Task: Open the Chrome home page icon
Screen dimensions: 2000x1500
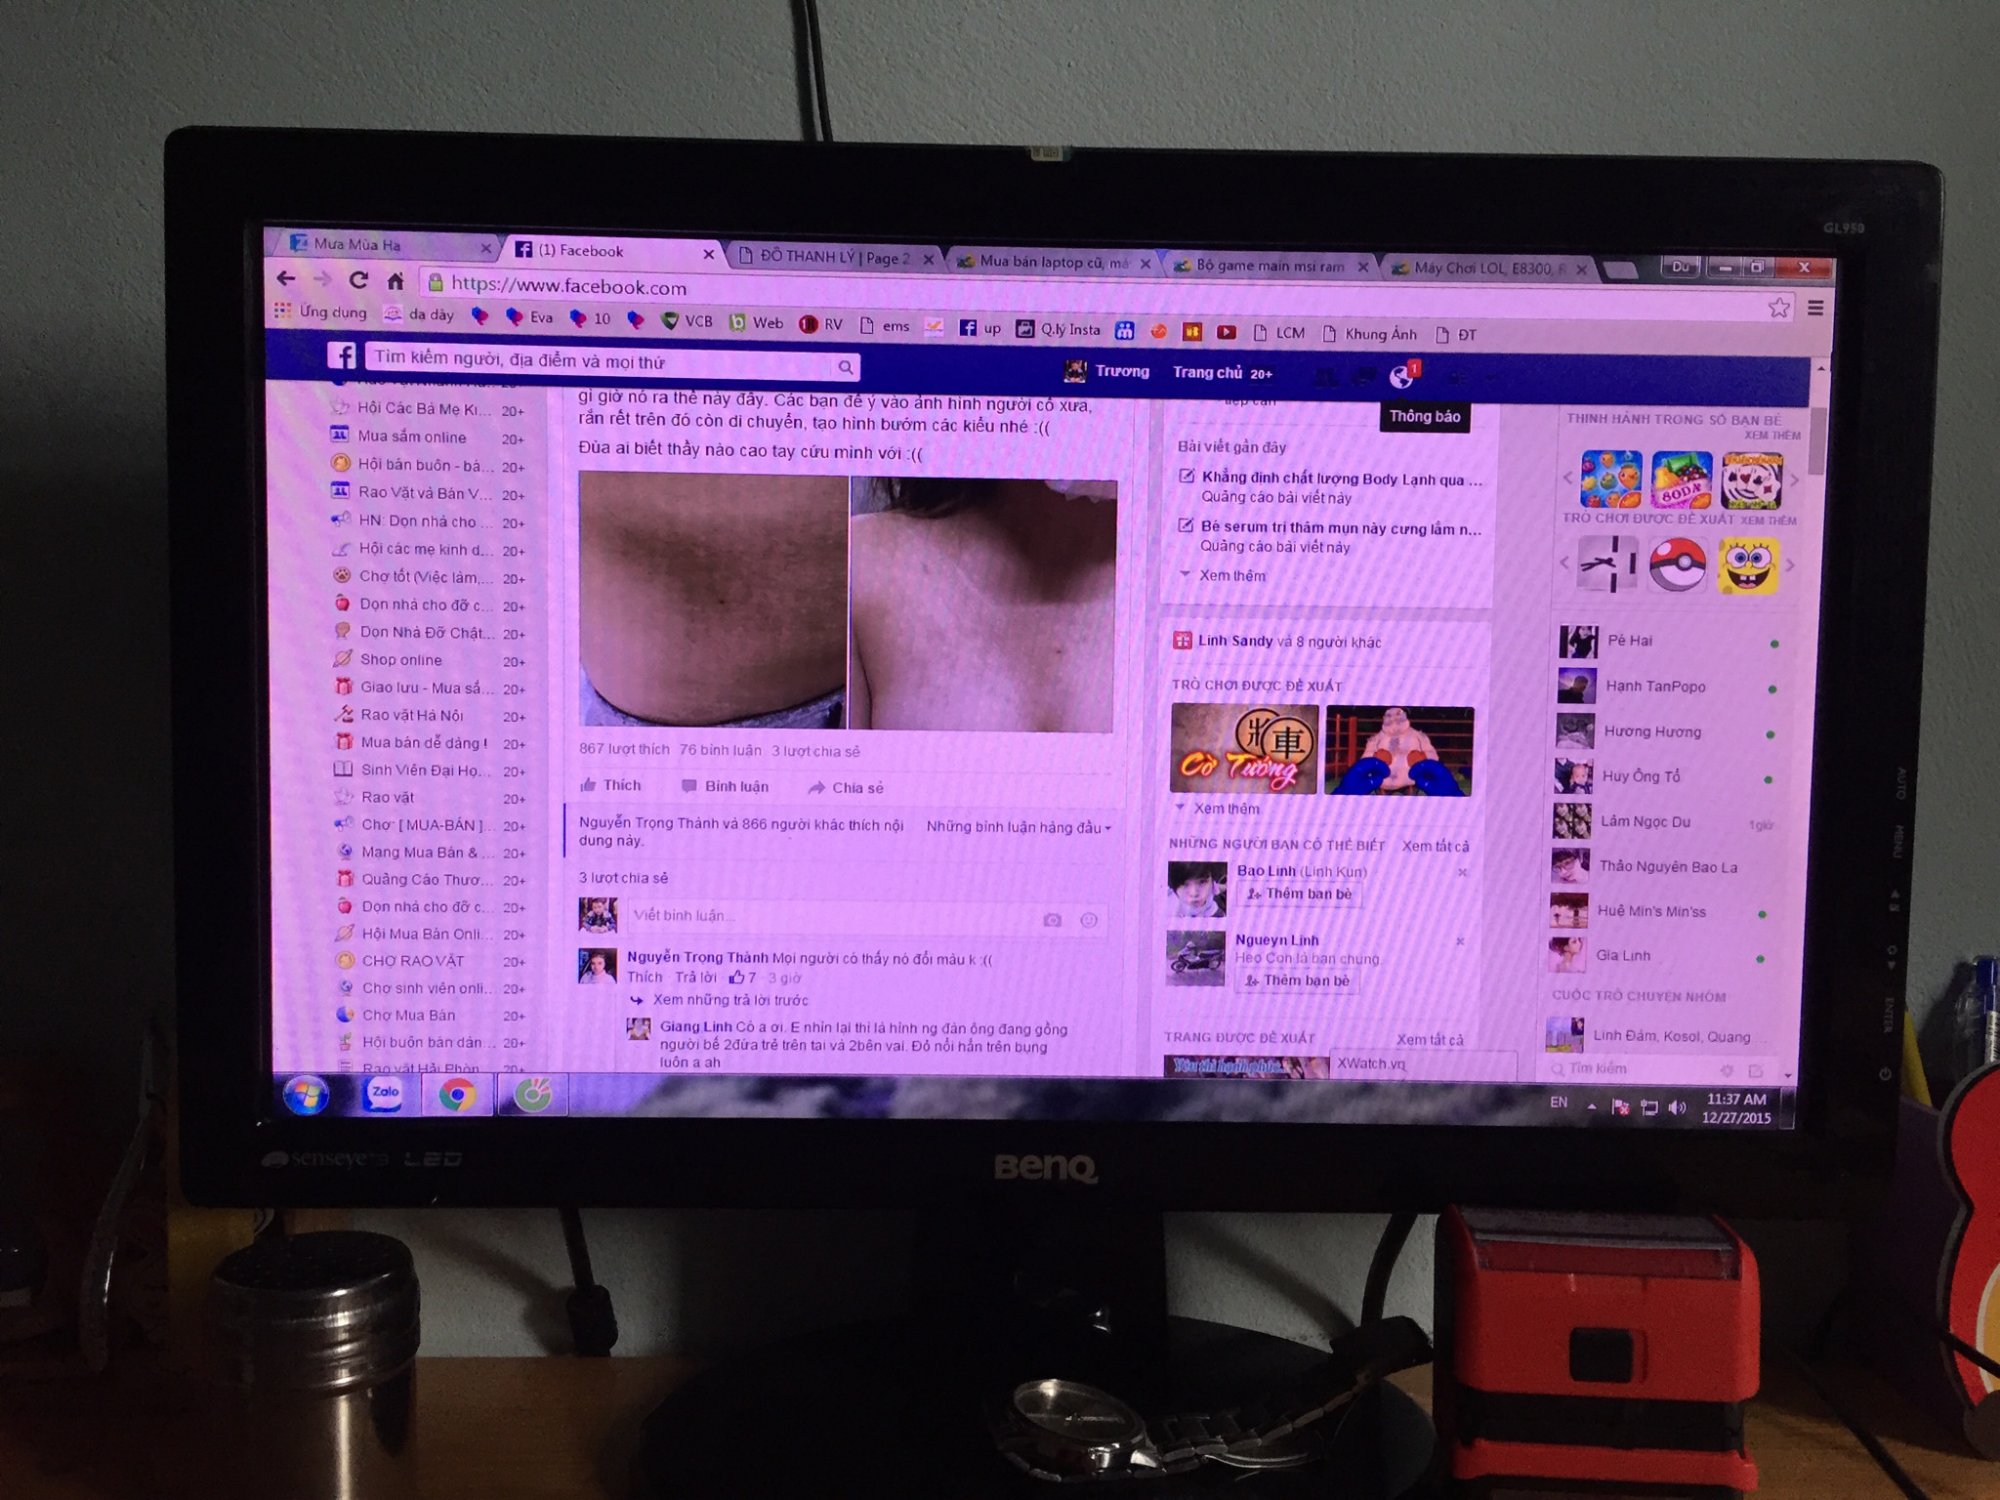Action: click(x=396, y=281)
